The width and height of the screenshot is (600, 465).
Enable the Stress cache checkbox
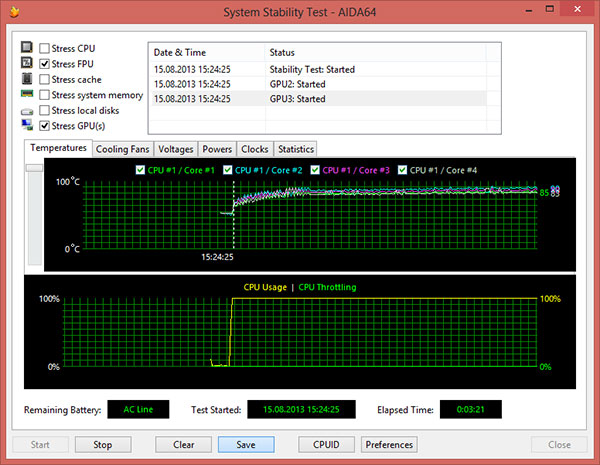[x=44, y=79]
